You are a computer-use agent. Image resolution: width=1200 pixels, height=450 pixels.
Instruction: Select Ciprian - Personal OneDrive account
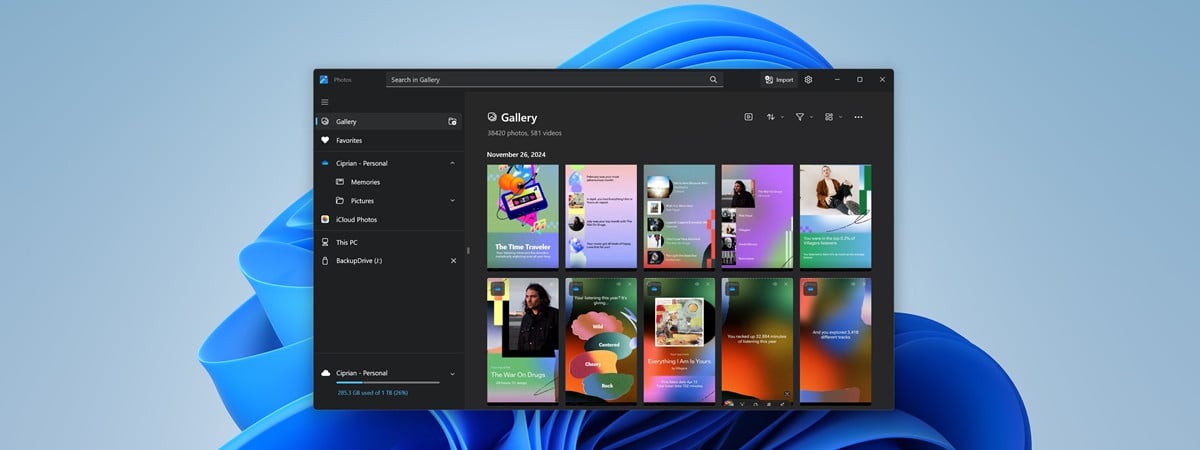(x=389, y=163)
